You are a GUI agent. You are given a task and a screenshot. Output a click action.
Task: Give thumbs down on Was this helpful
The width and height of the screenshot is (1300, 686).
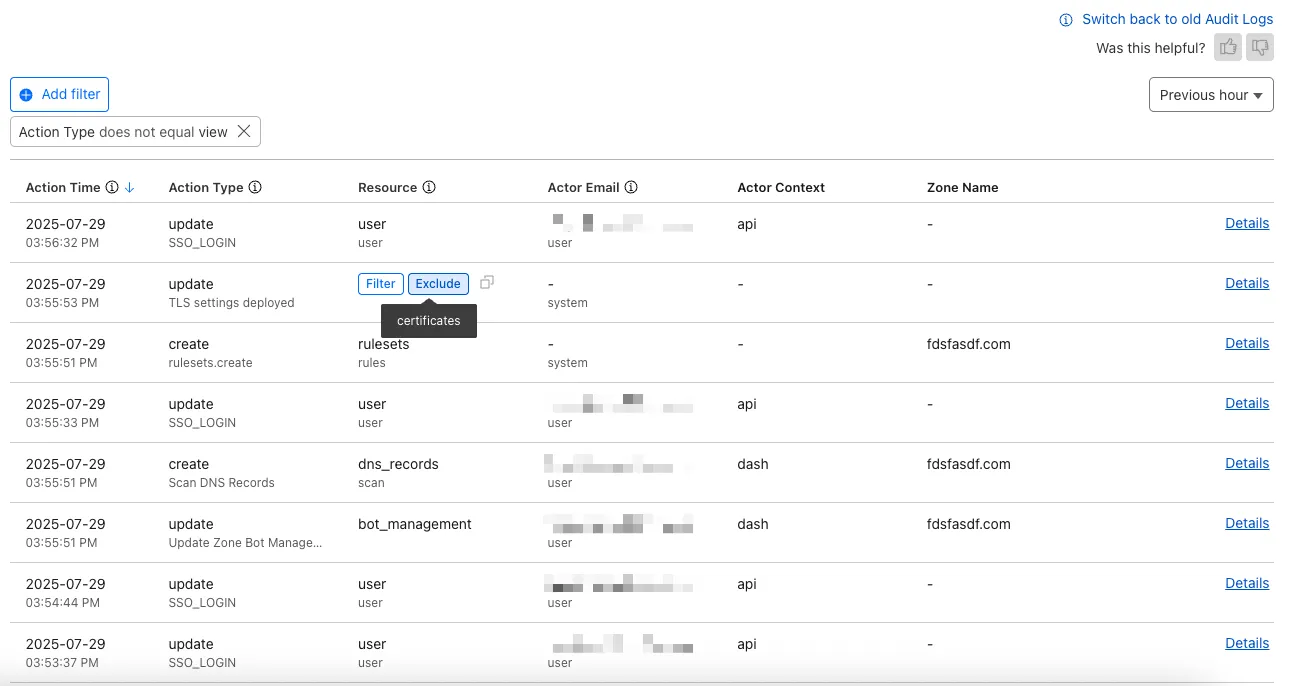1260,46
